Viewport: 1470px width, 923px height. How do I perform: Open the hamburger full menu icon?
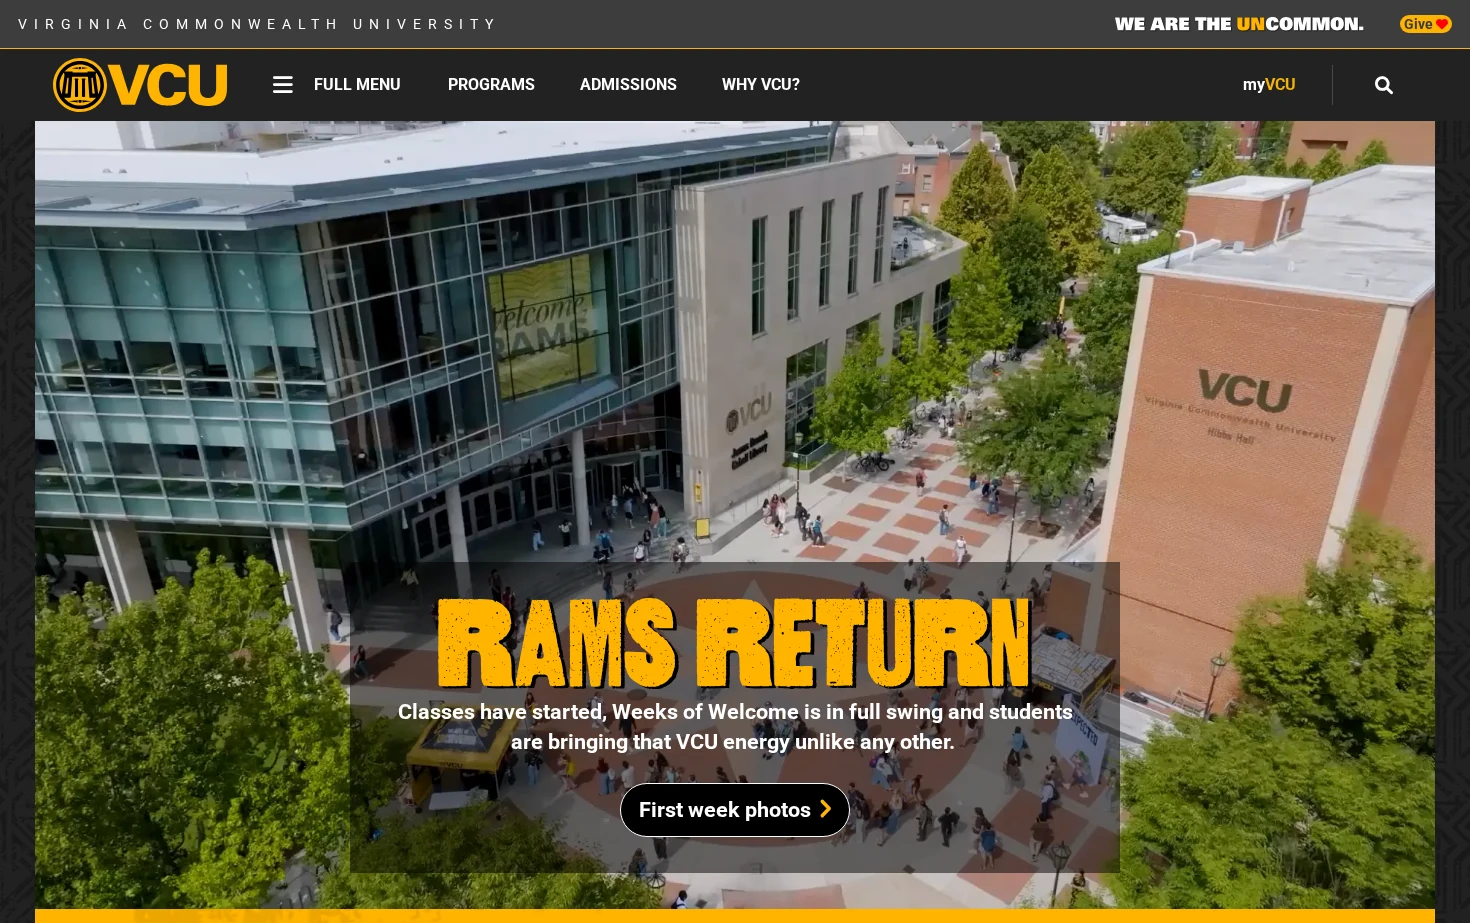coord(283,85)
